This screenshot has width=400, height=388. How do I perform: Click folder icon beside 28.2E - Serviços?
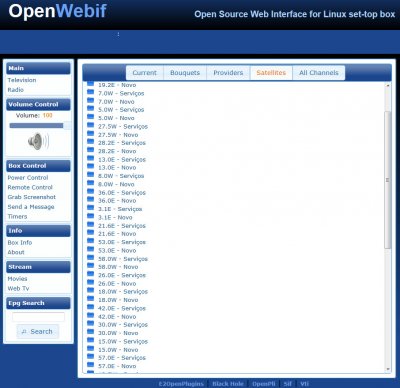point(90,141)
